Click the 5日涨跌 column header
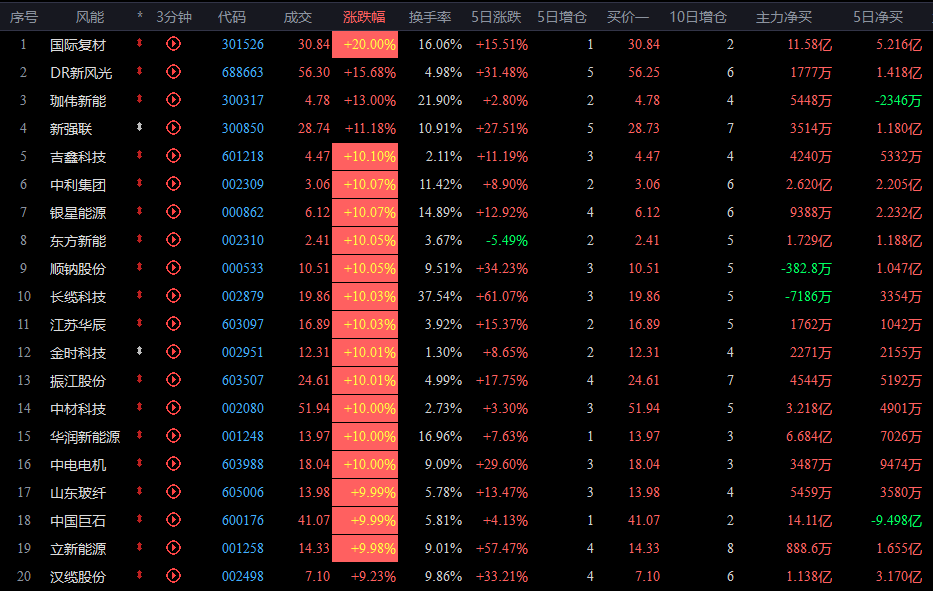Image resolution: width=933 pixels, height=591 pixels. tap(496, 17)
